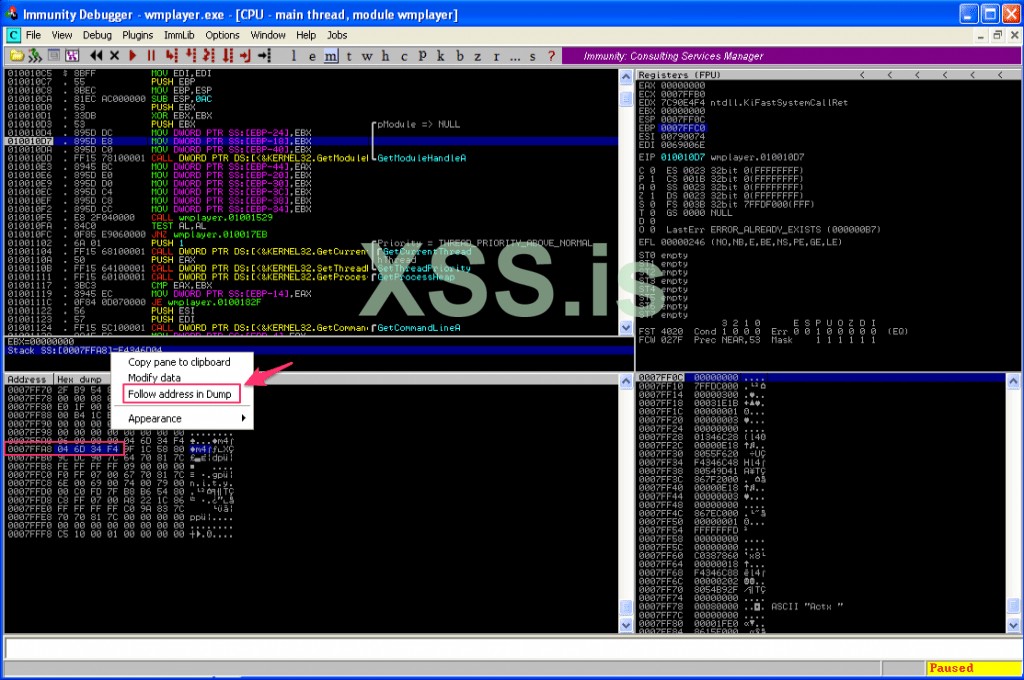1024x680 pixels.
Task: Click the Go to address arrow icon
Action: pos(264,56)
